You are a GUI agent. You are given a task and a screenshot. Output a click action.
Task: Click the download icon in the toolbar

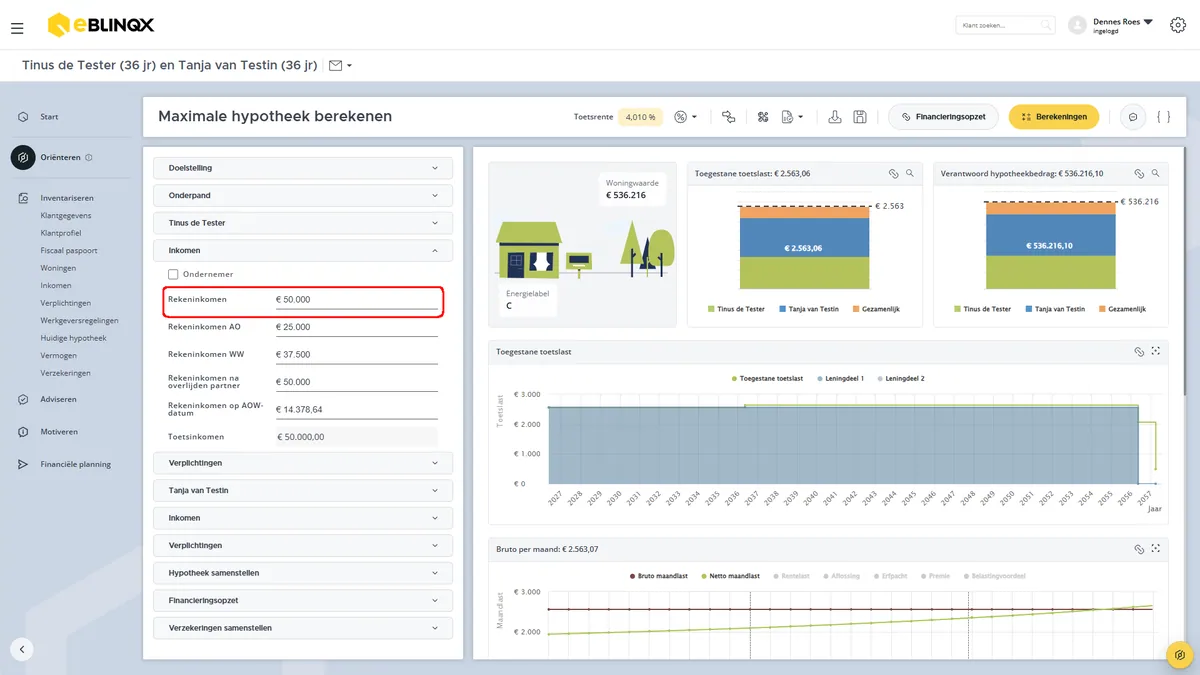[x=835, y=117]
